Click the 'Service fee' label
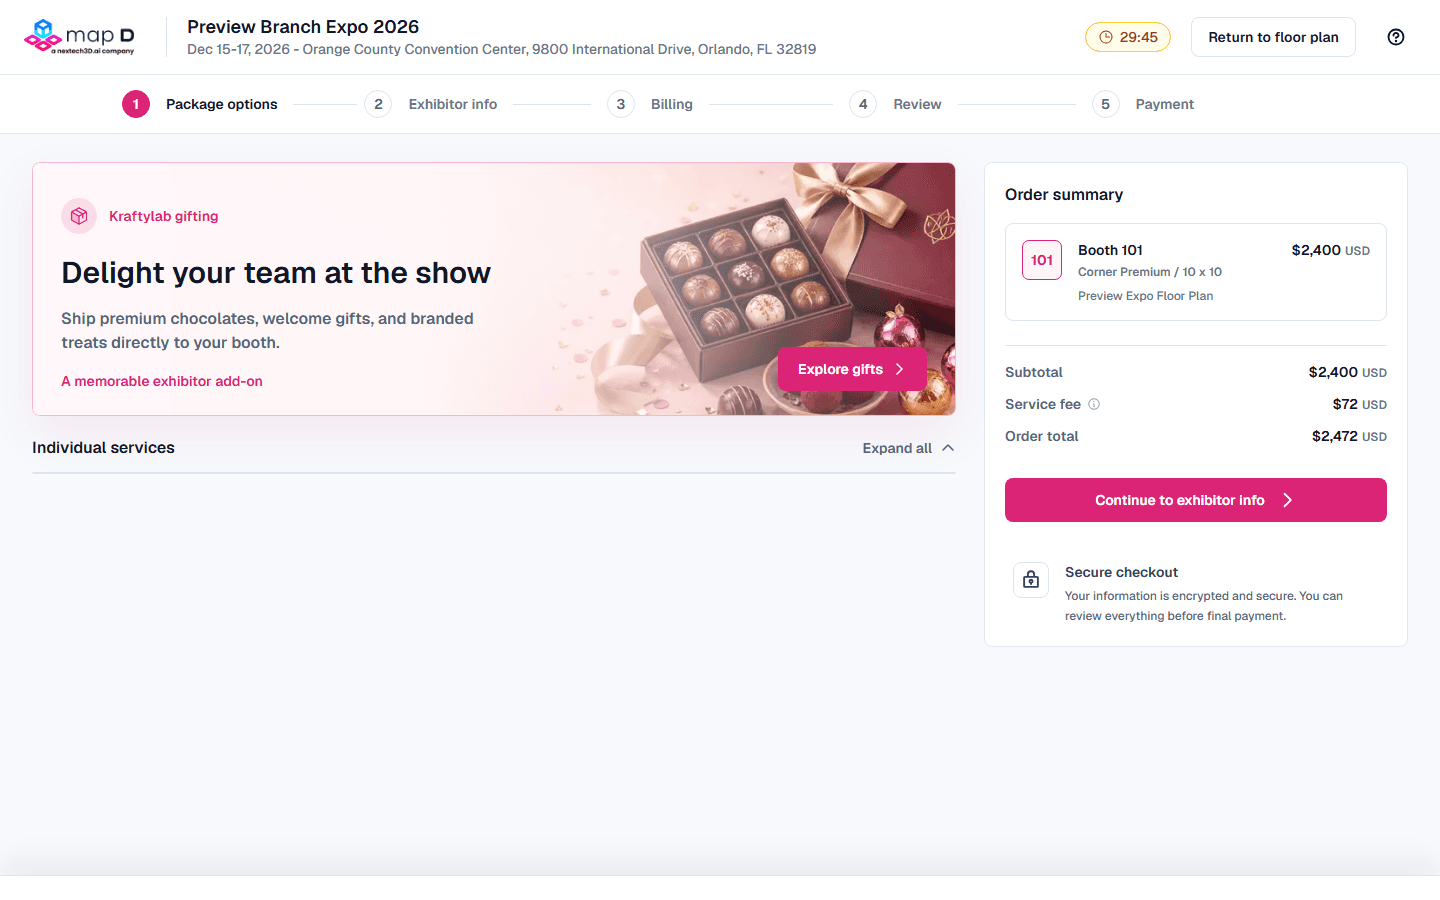 pos(1043,404)
